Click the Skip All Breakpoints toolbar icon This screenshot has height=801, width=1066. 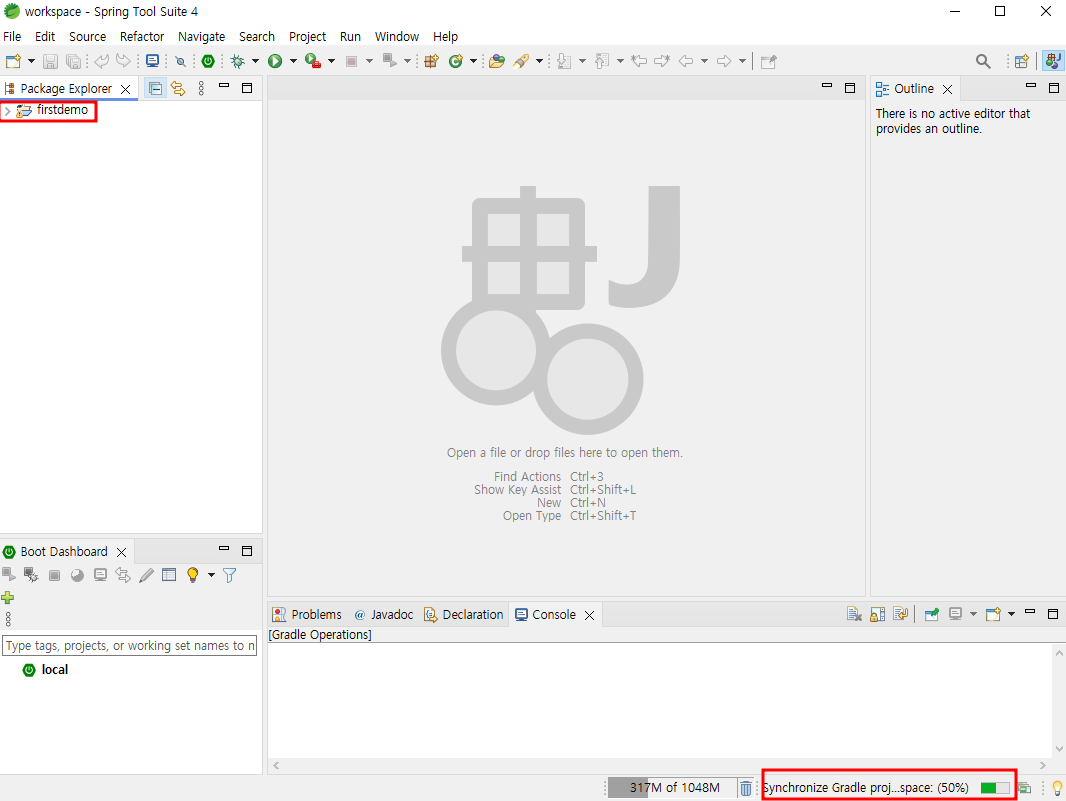pyautogui.click(x=180, y=61)
